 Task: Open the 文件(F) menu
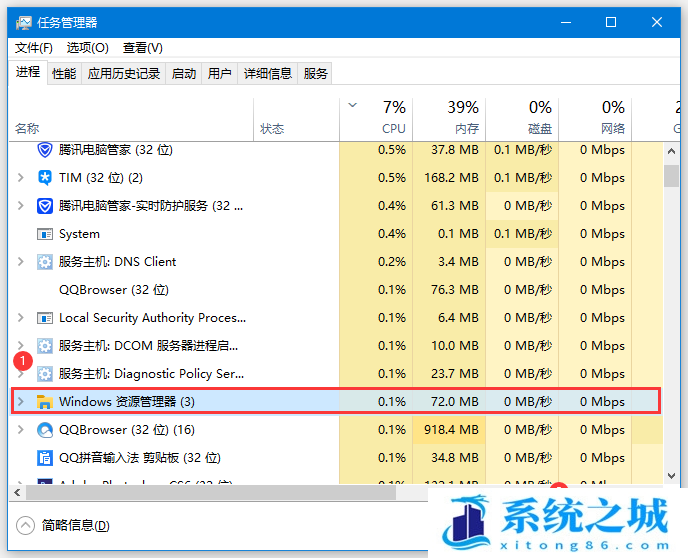click(x=34, y=47)
